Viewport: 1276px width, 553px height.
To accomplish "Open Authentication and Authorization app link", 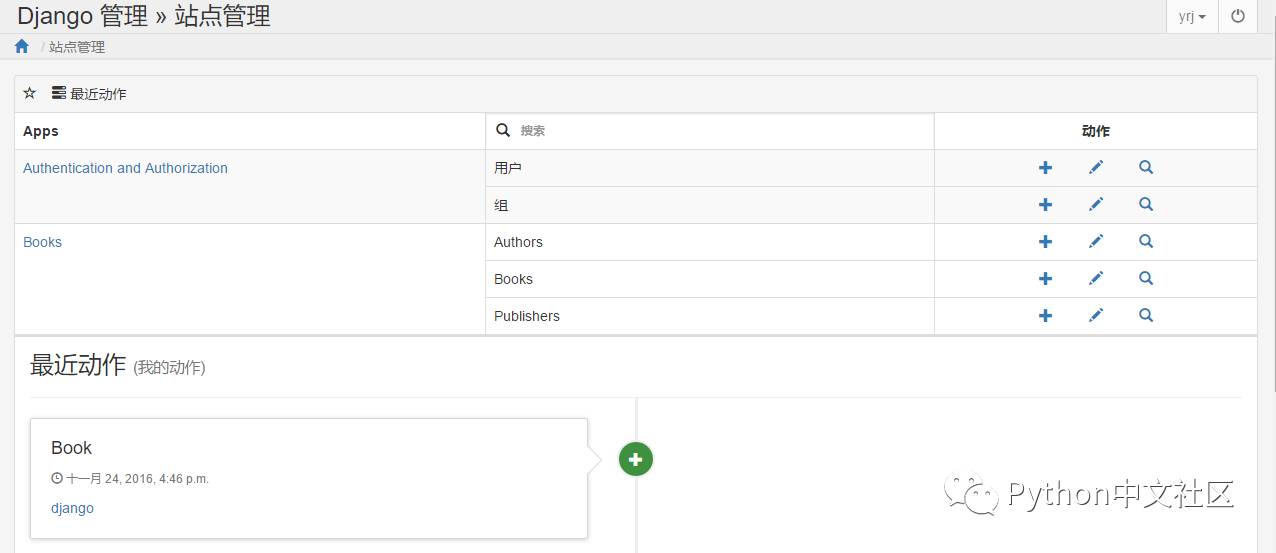I will (125, 168).
